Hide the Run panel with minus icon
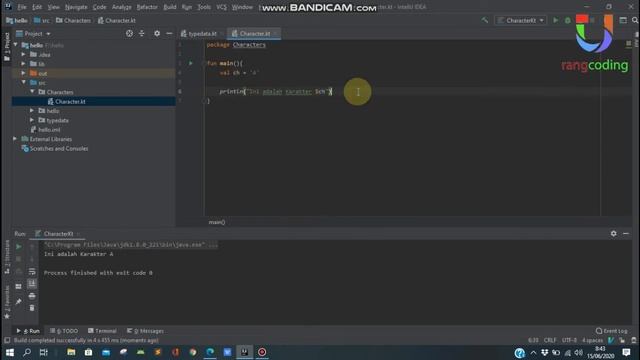This screenshot has width=640, height=360. 626,233
